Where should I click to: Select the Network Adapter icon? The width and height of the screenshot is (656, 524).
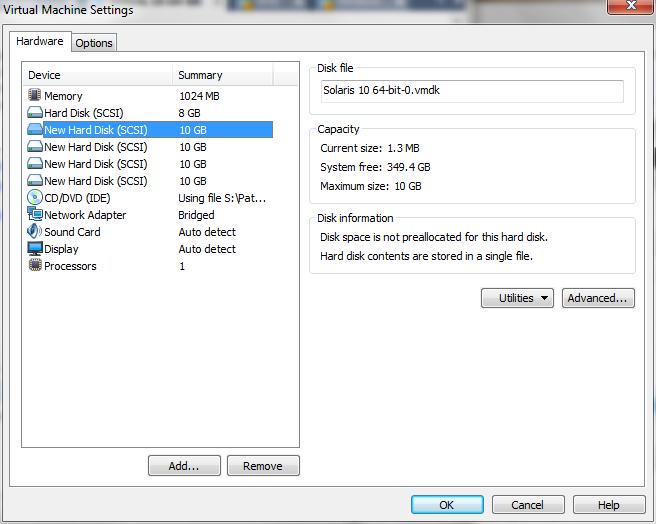pos(35,215)
